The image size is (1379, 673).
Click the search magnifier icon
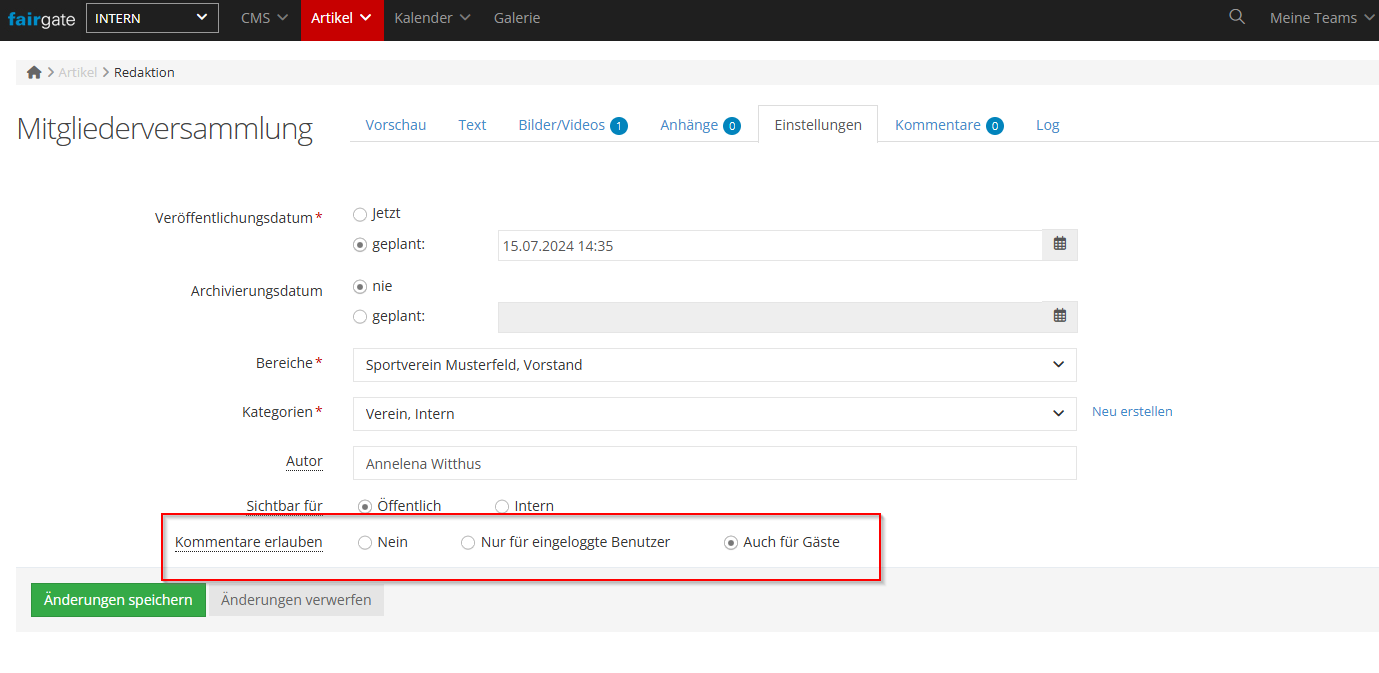1237,17
